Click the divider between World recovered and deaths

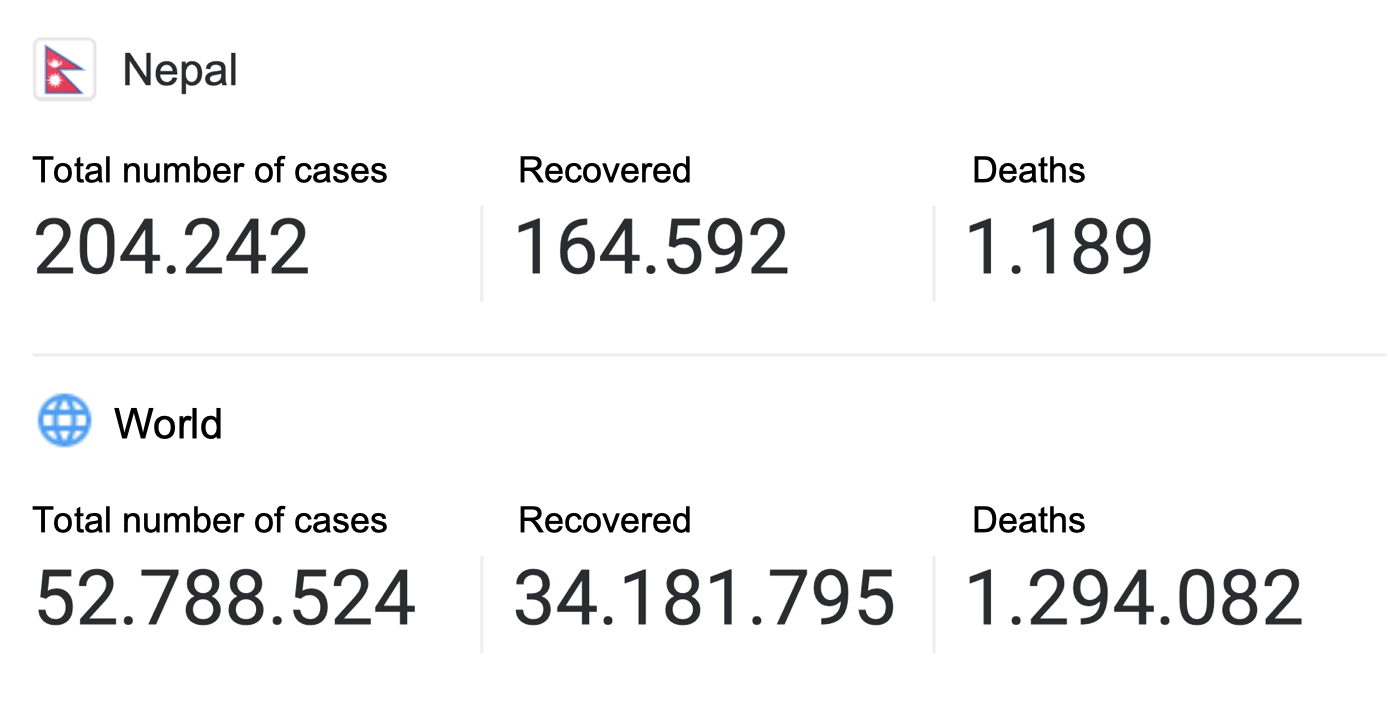934,604
